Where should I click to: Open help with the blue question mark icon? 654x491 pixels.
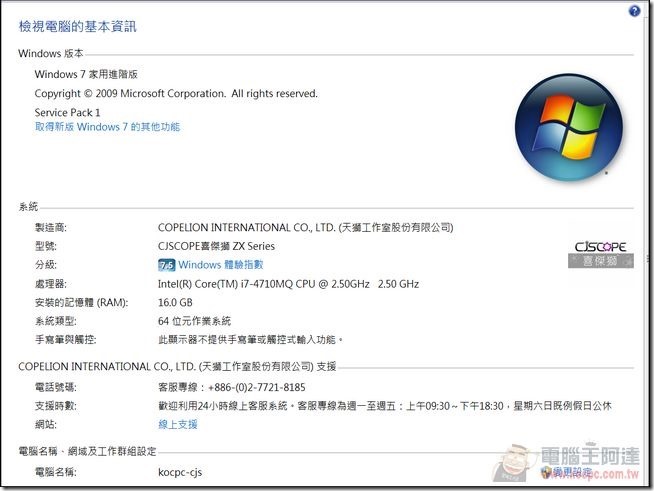coord(634,11)
